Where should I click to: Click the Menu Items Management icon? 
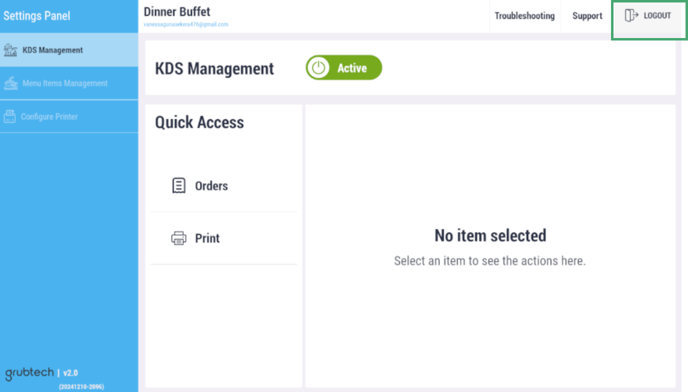[x=11, y=83]
